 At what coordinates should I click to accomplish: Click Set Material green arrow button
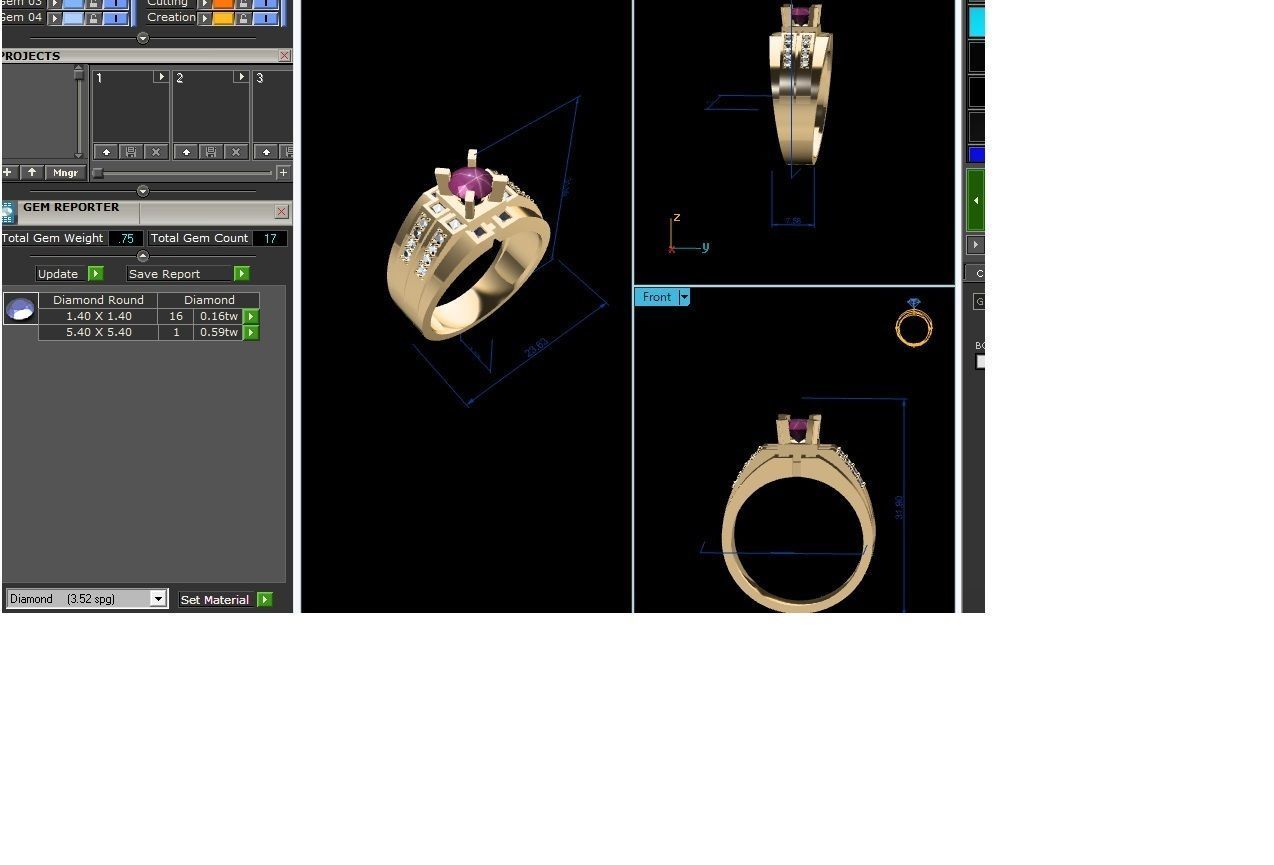(x=265, y=600)
